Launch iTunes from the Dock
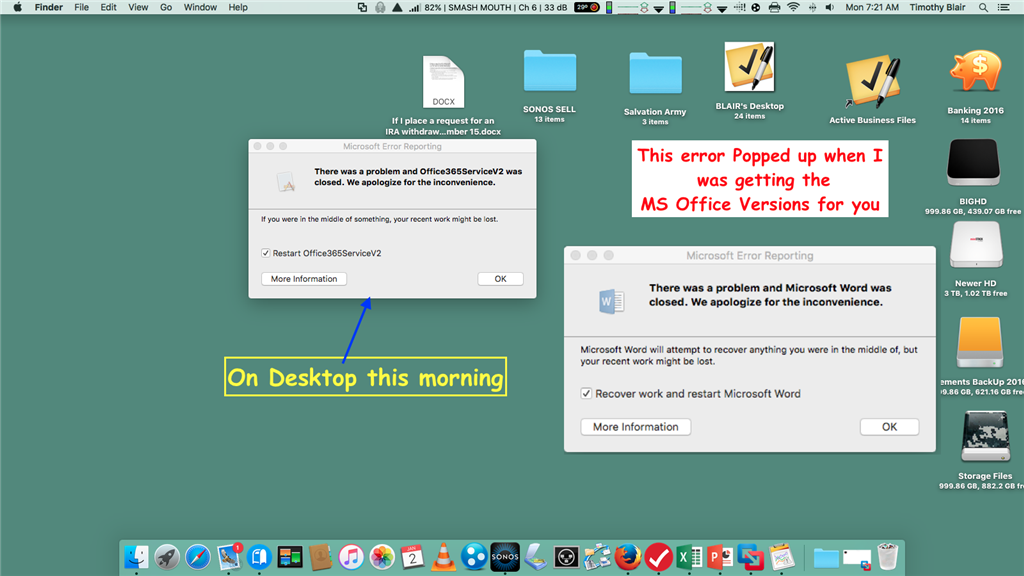 click(351, 557)
